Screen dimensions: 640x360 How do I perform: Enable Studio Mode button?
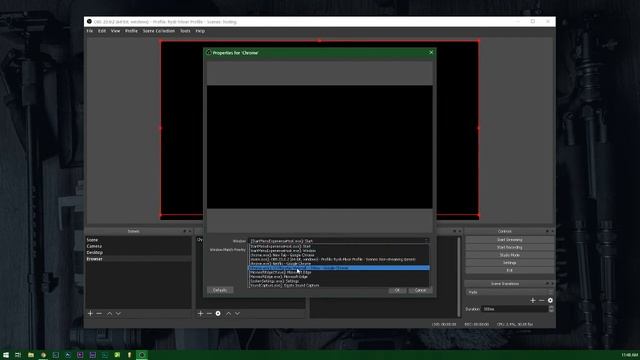(509, 255)
